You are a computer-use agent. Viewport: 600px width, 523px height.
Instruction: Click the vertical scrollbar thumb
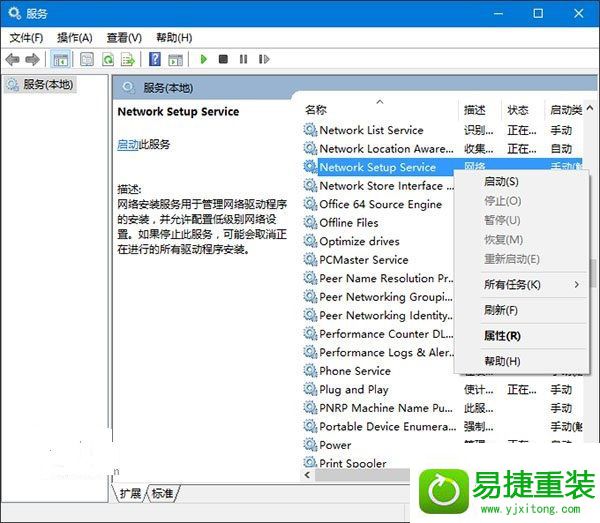click(593, 273)
